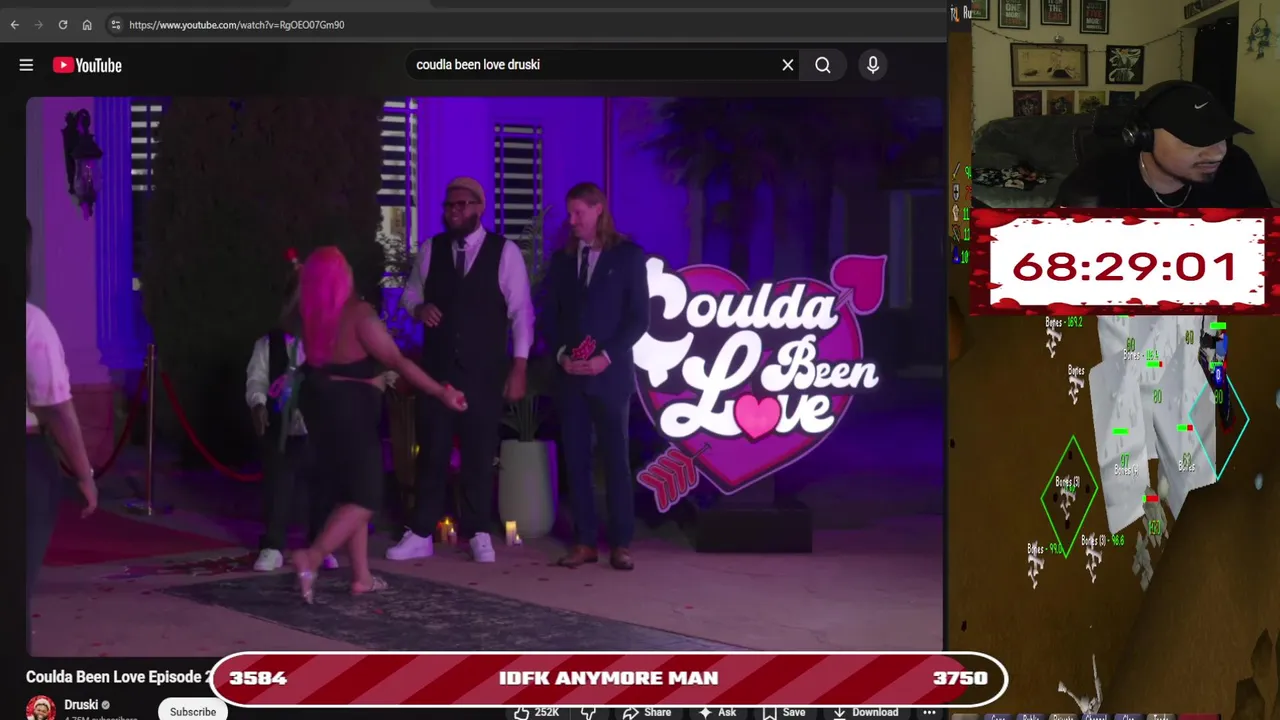
Task: Download the video
Action: (x=866, y=712)
